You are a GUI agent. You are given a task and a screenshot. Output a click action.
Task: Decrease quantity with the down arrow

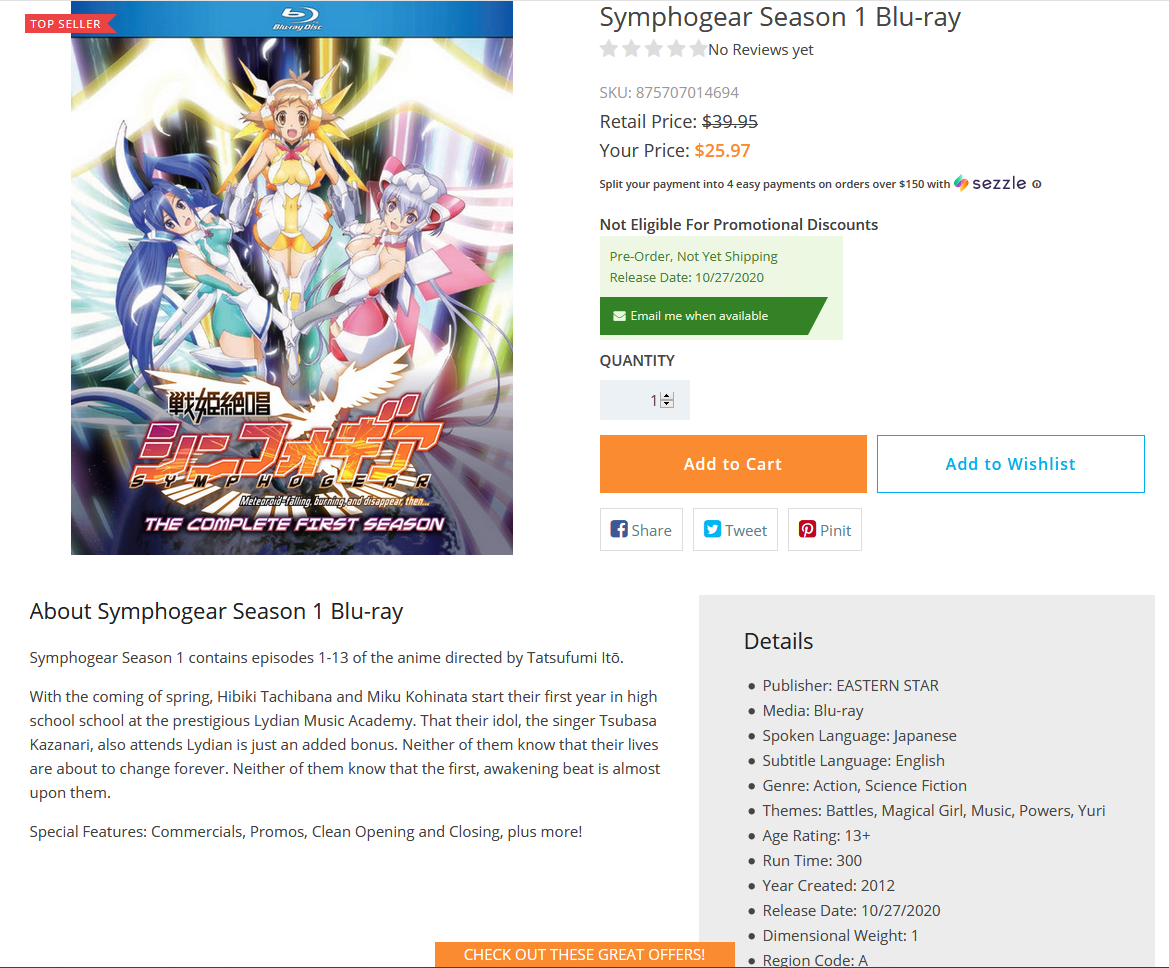[x=667, y=404]
